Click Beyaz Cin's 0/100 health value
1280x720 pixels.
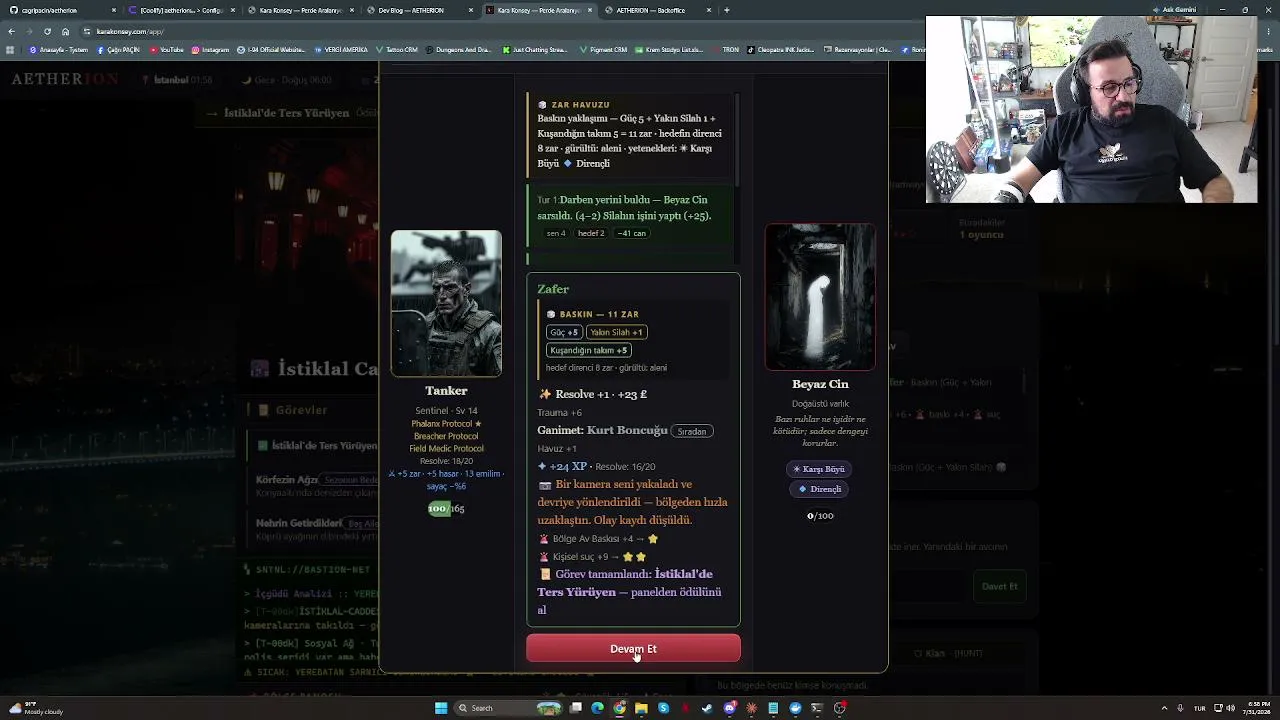pos(820,516)
